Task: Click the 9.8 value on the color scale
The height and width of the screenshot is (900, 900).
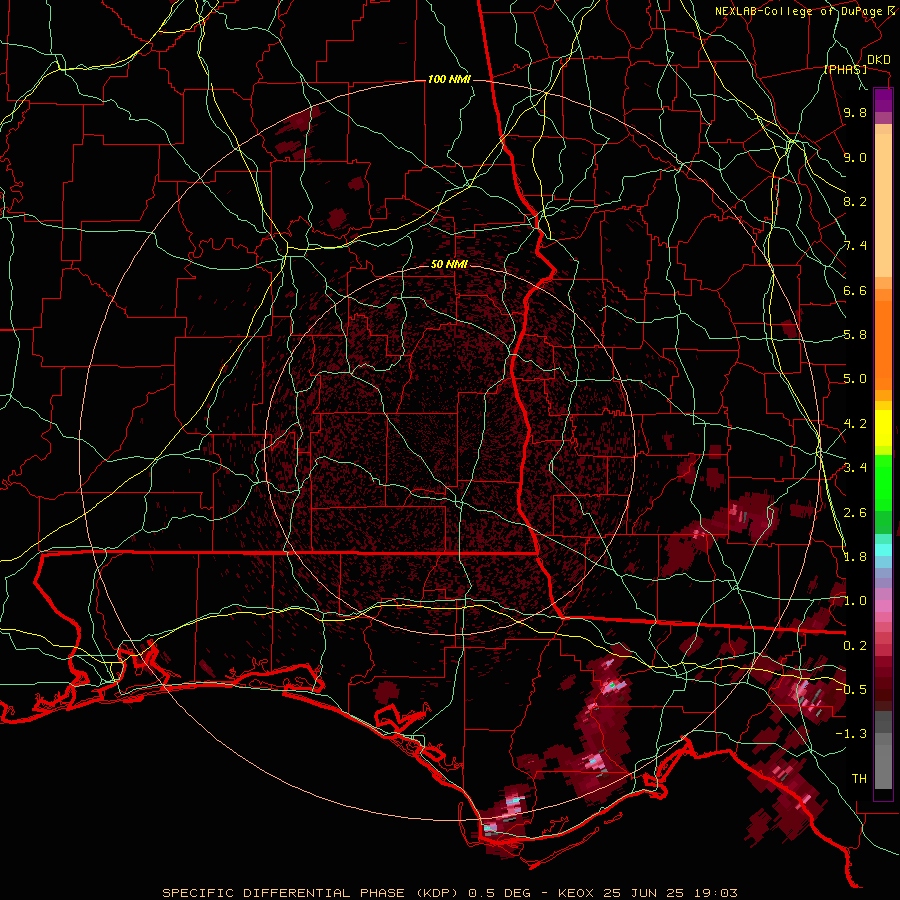Action: point(855,112)
